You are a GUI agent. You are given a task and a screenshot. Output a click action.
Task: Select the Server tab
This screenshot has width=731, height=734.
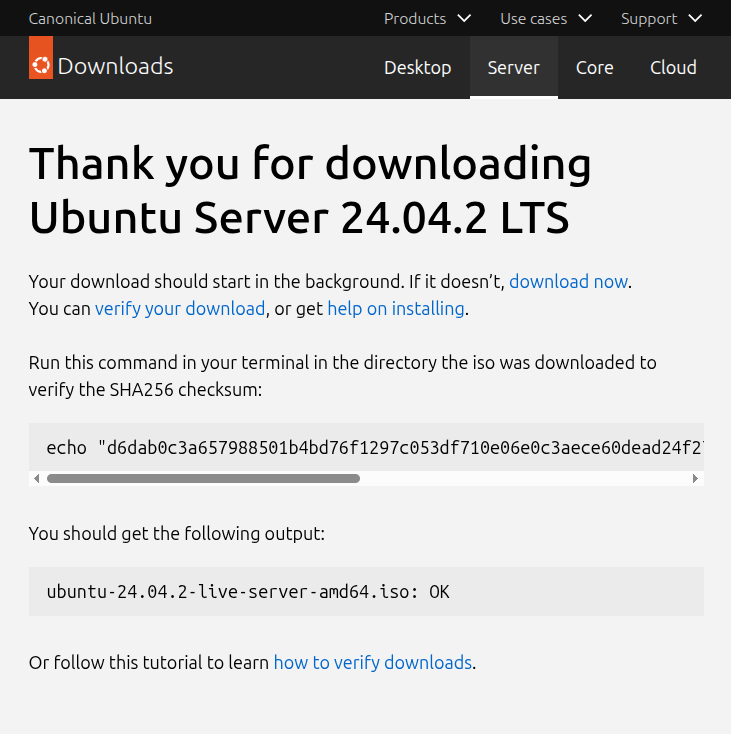514,68
